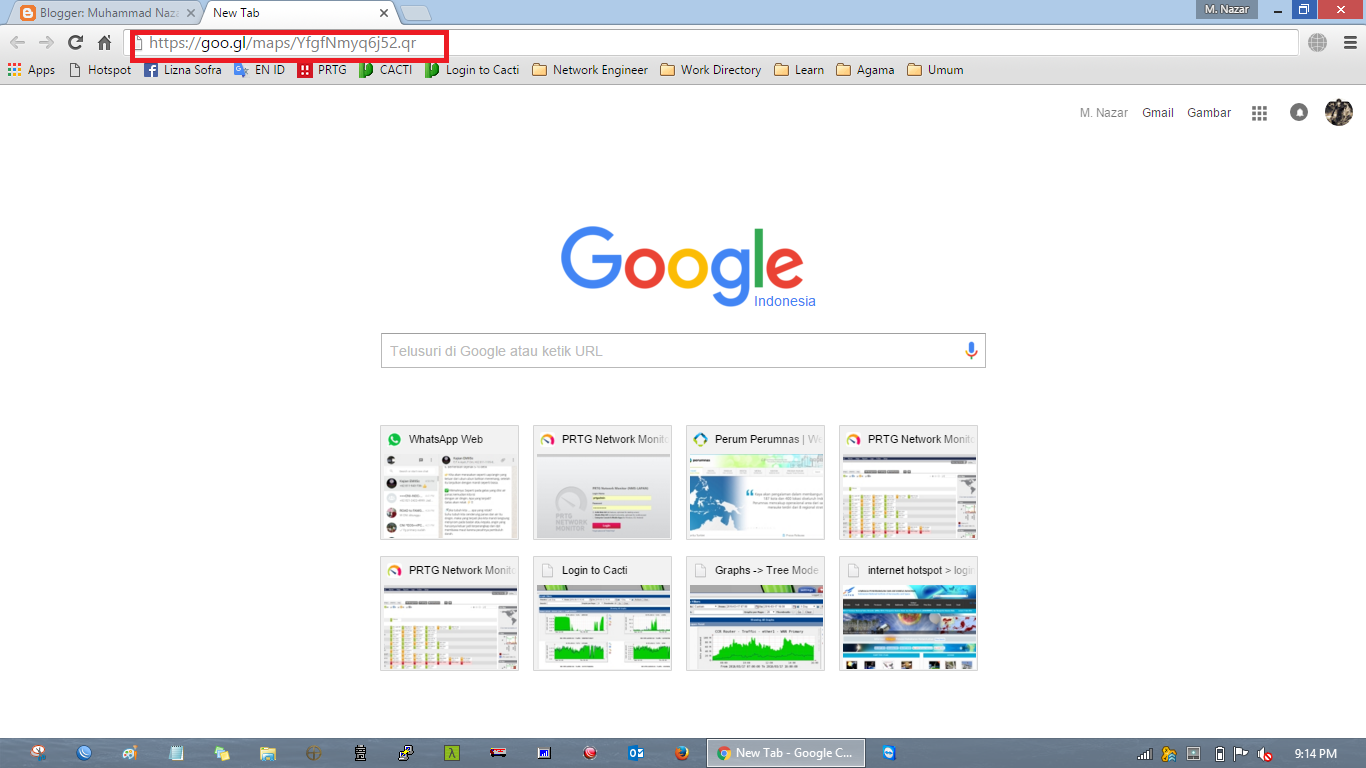Click the New Tab - Google Chrome taskbar button
This screenshot has height=768, width=1366.
[x=786, y=753]
